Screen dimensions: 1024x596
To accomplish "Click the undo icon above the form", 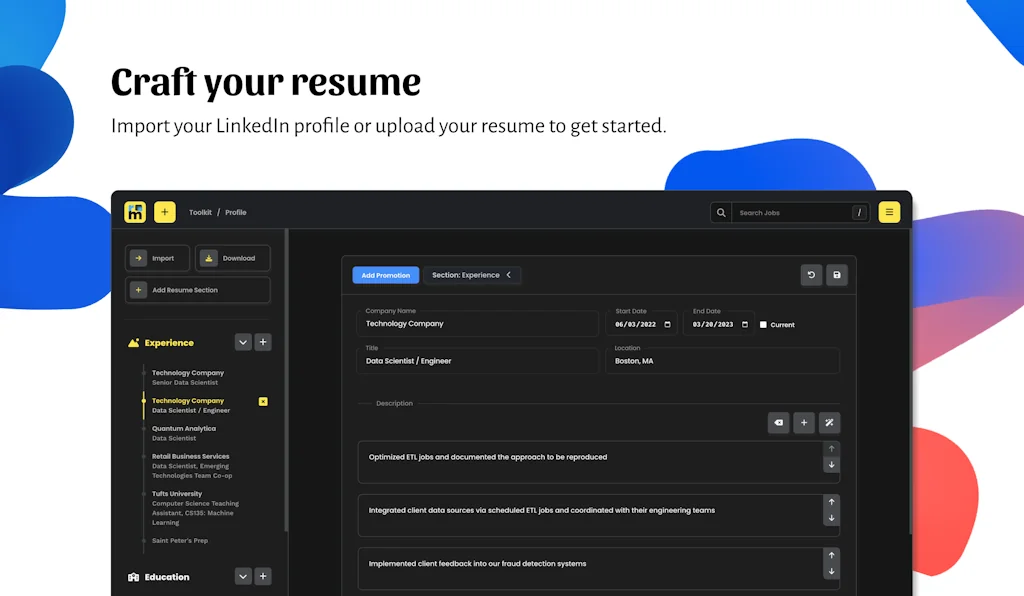I will click(811, 274).
